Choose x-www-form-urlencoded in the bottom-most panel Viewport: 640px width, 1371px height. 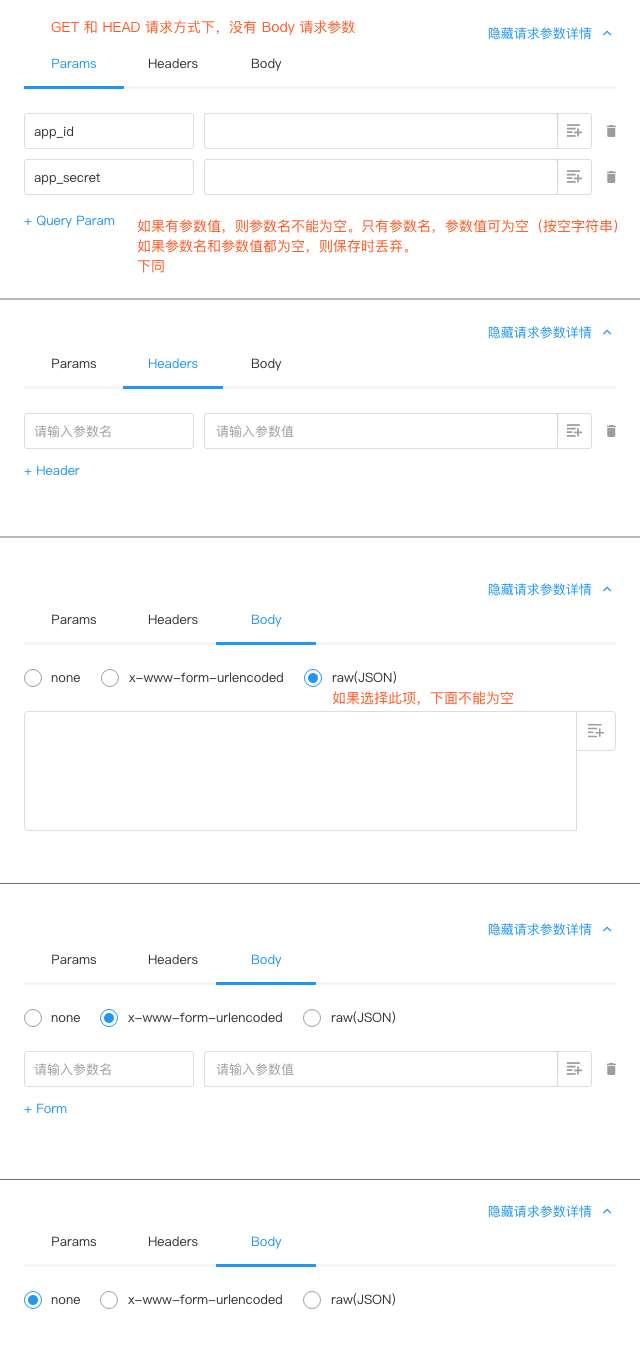click(x=109, y=1300)
